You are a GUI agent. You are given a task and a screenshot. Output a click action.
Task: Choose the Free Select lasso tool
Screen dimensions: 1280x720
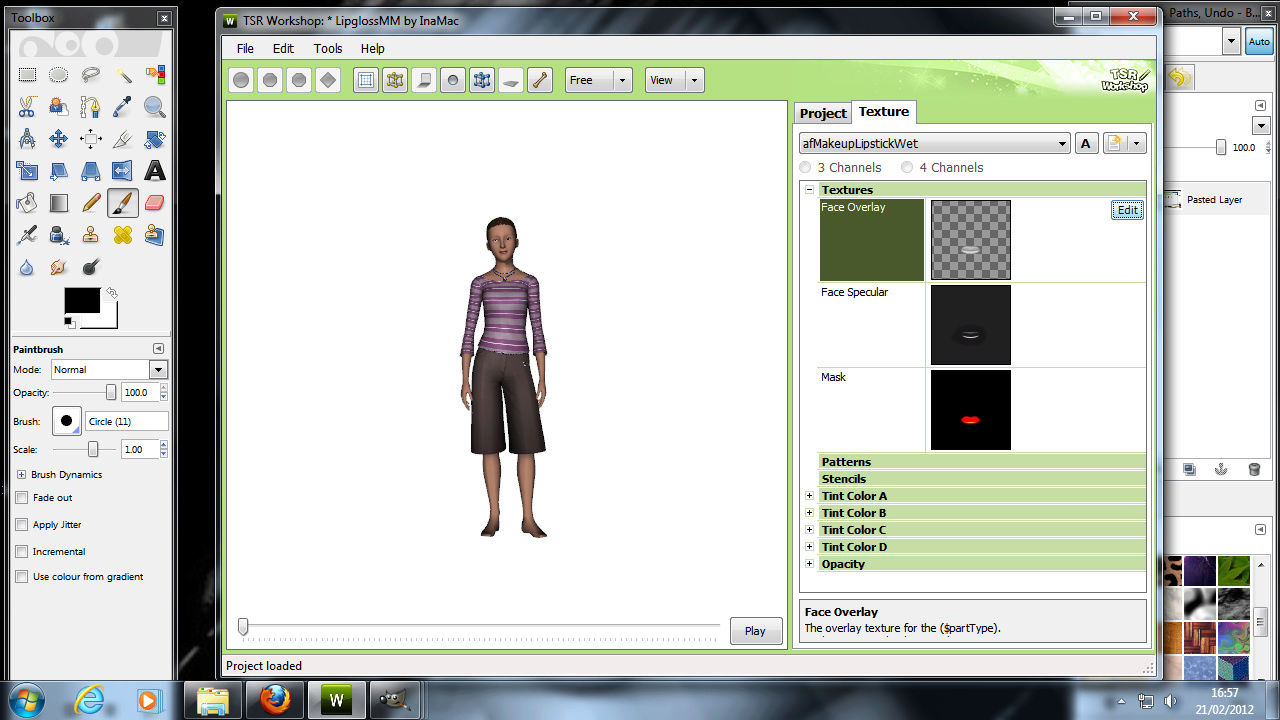point(91,75)
